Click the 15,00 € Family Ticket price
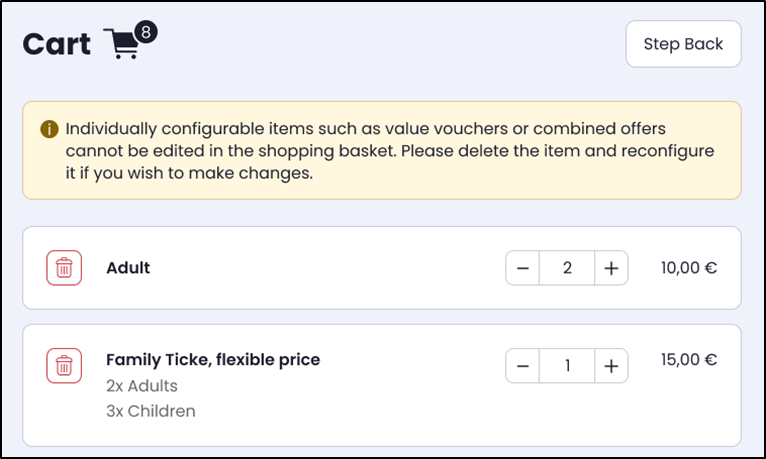 [x=689, y=360]
